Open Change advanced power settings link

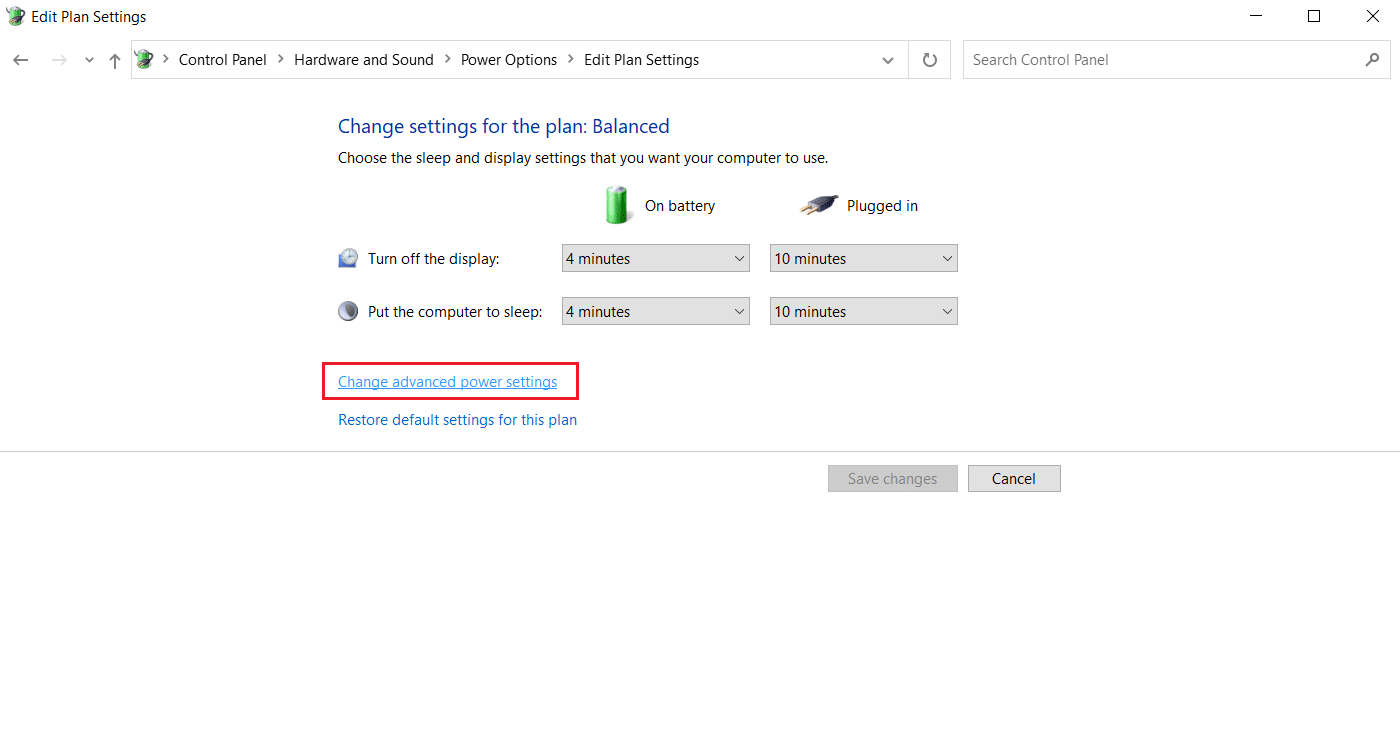(448, 382)
